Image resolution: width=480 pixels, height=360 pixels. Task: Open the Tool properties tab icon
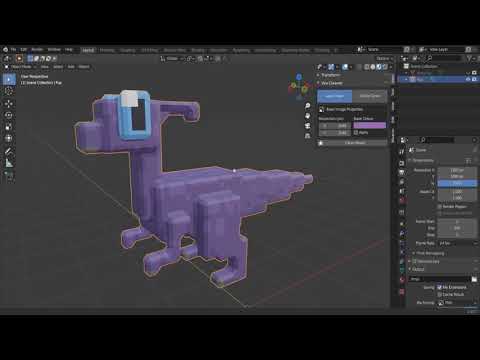point(402,151)
